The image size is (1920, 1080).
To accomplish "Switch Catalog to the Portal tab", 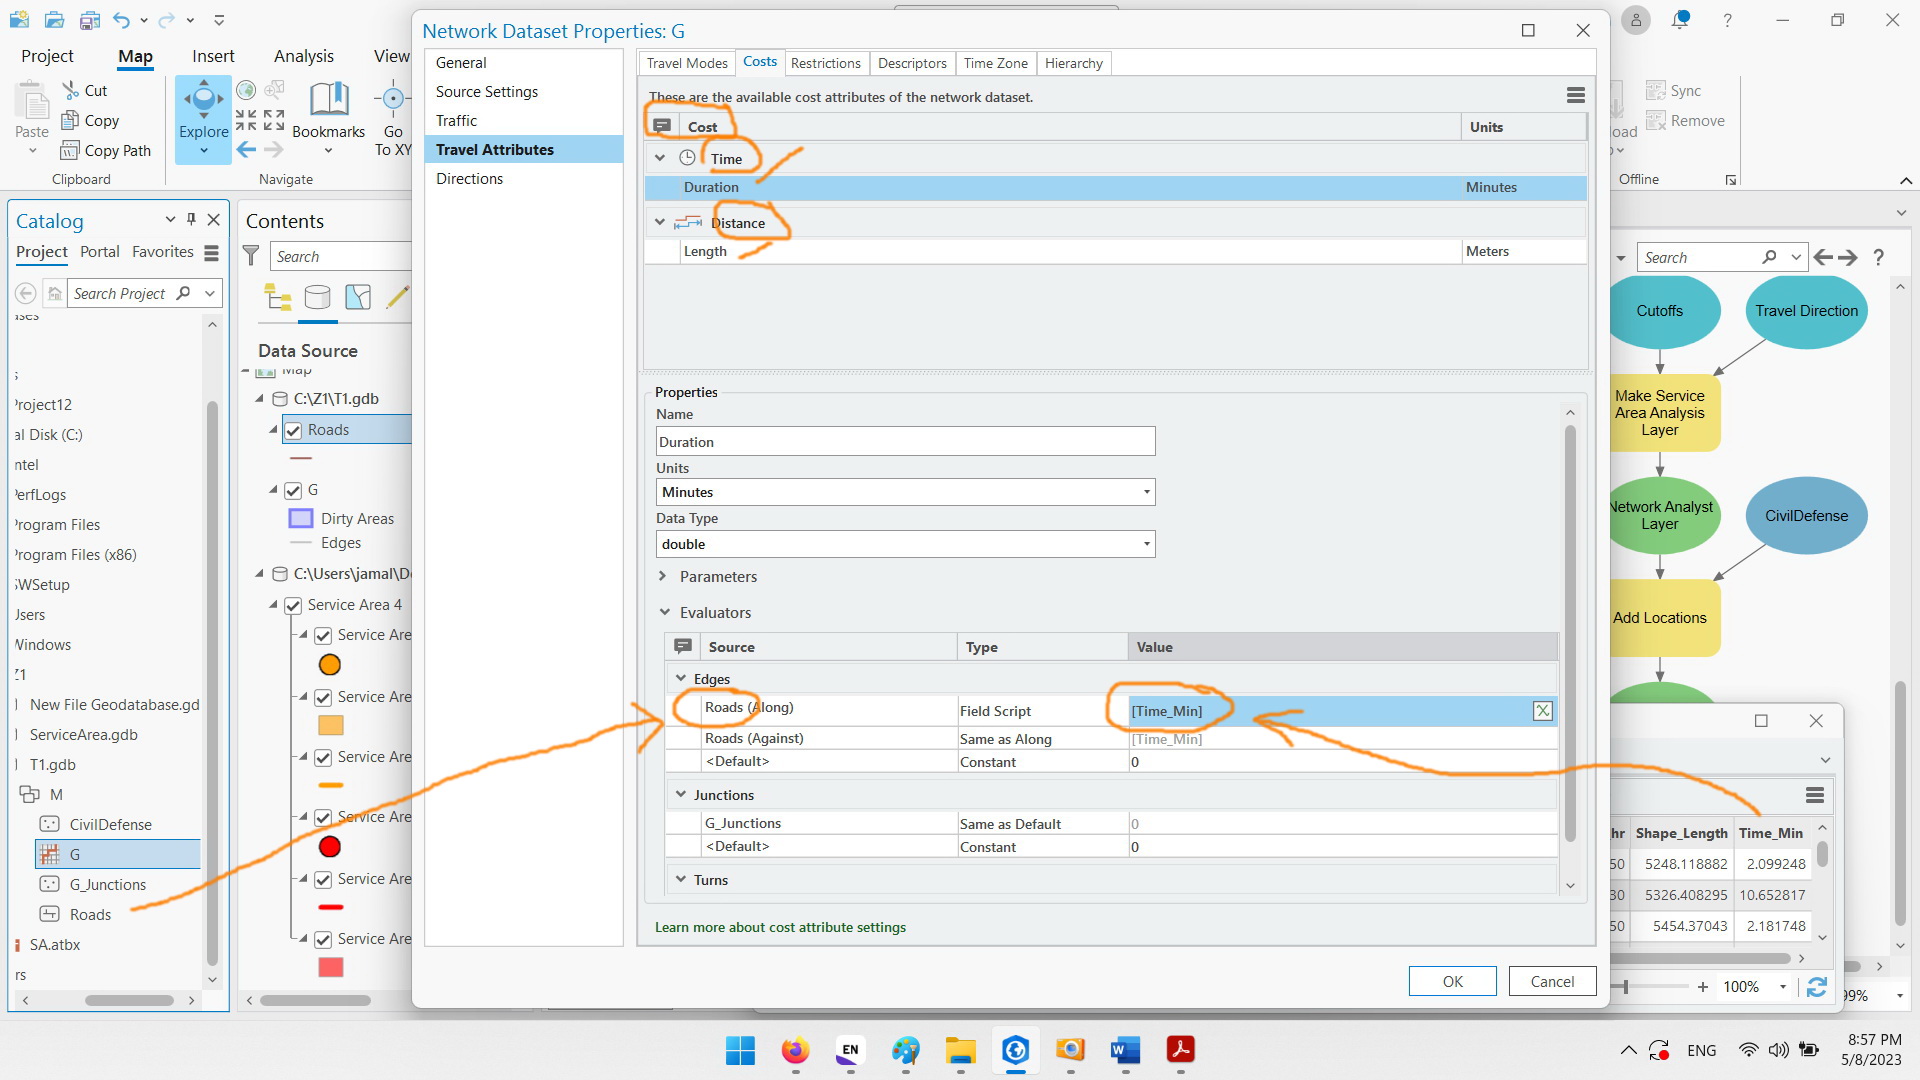I will click(99, 252).
